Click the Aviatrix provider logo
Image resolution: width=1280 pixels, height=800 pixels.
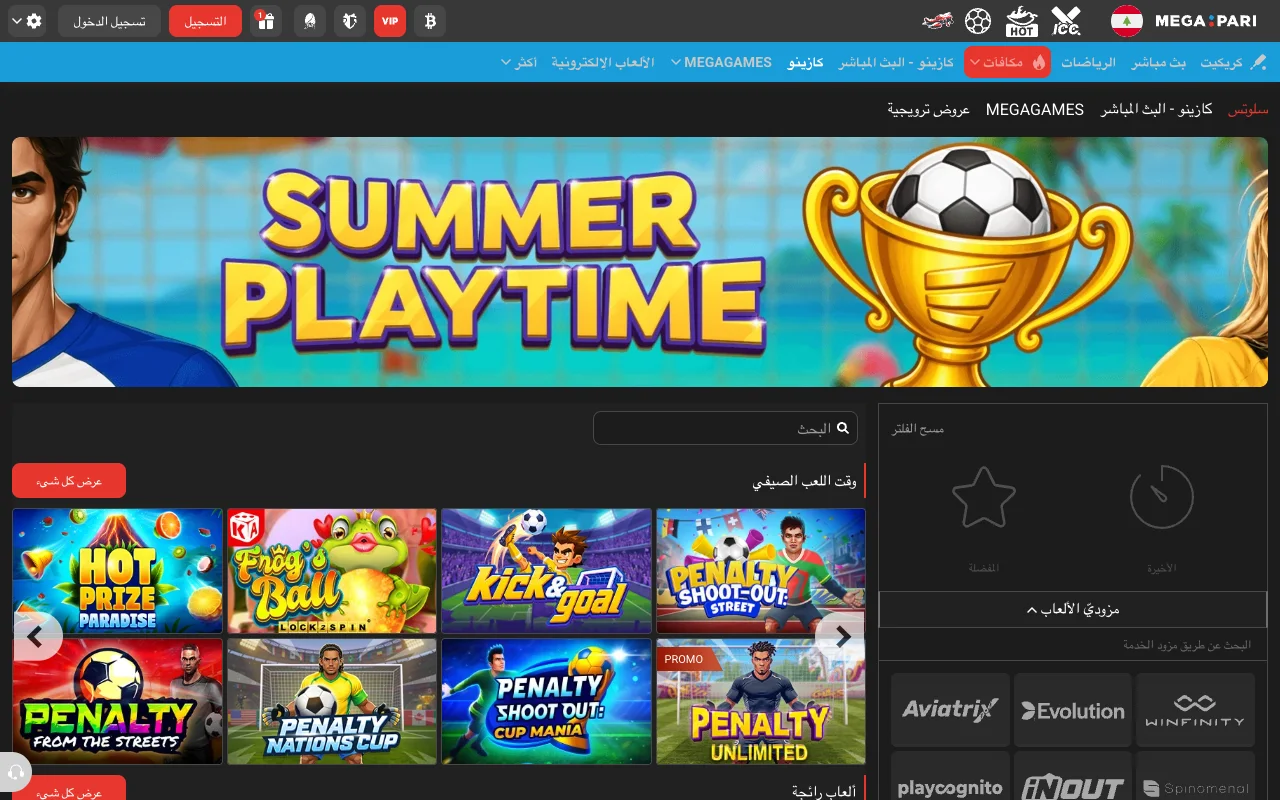pyautogui.click(x=950, y=710)
